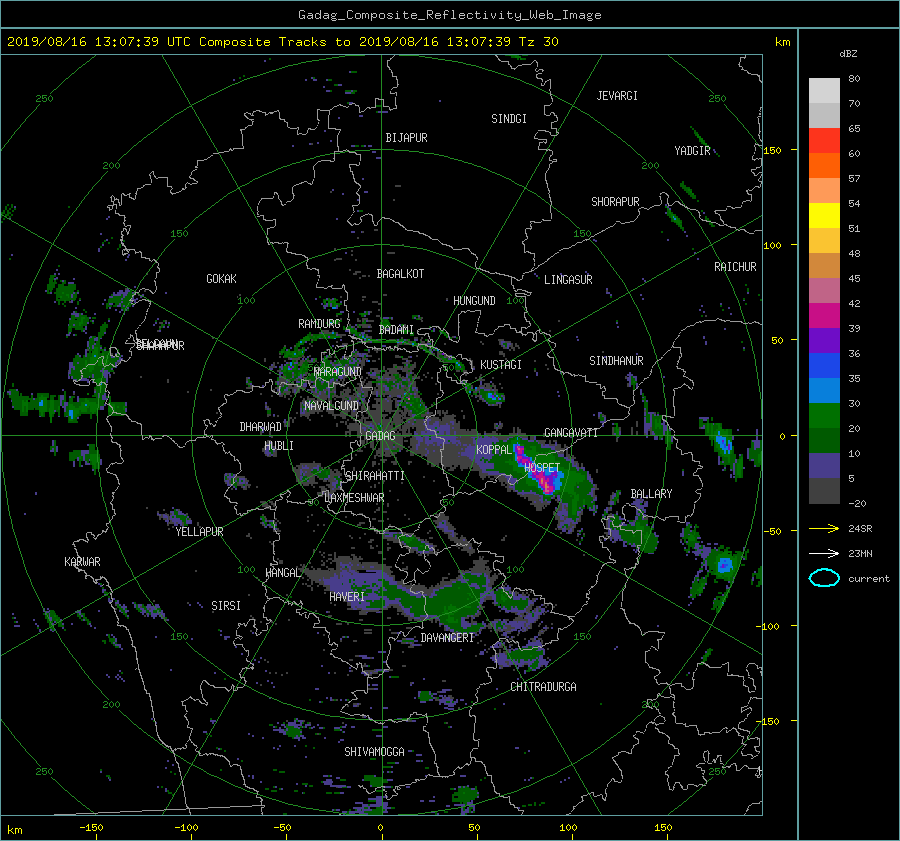Click the SHORAPUR city label
This screenshot has width=900, height=841.
615,202
